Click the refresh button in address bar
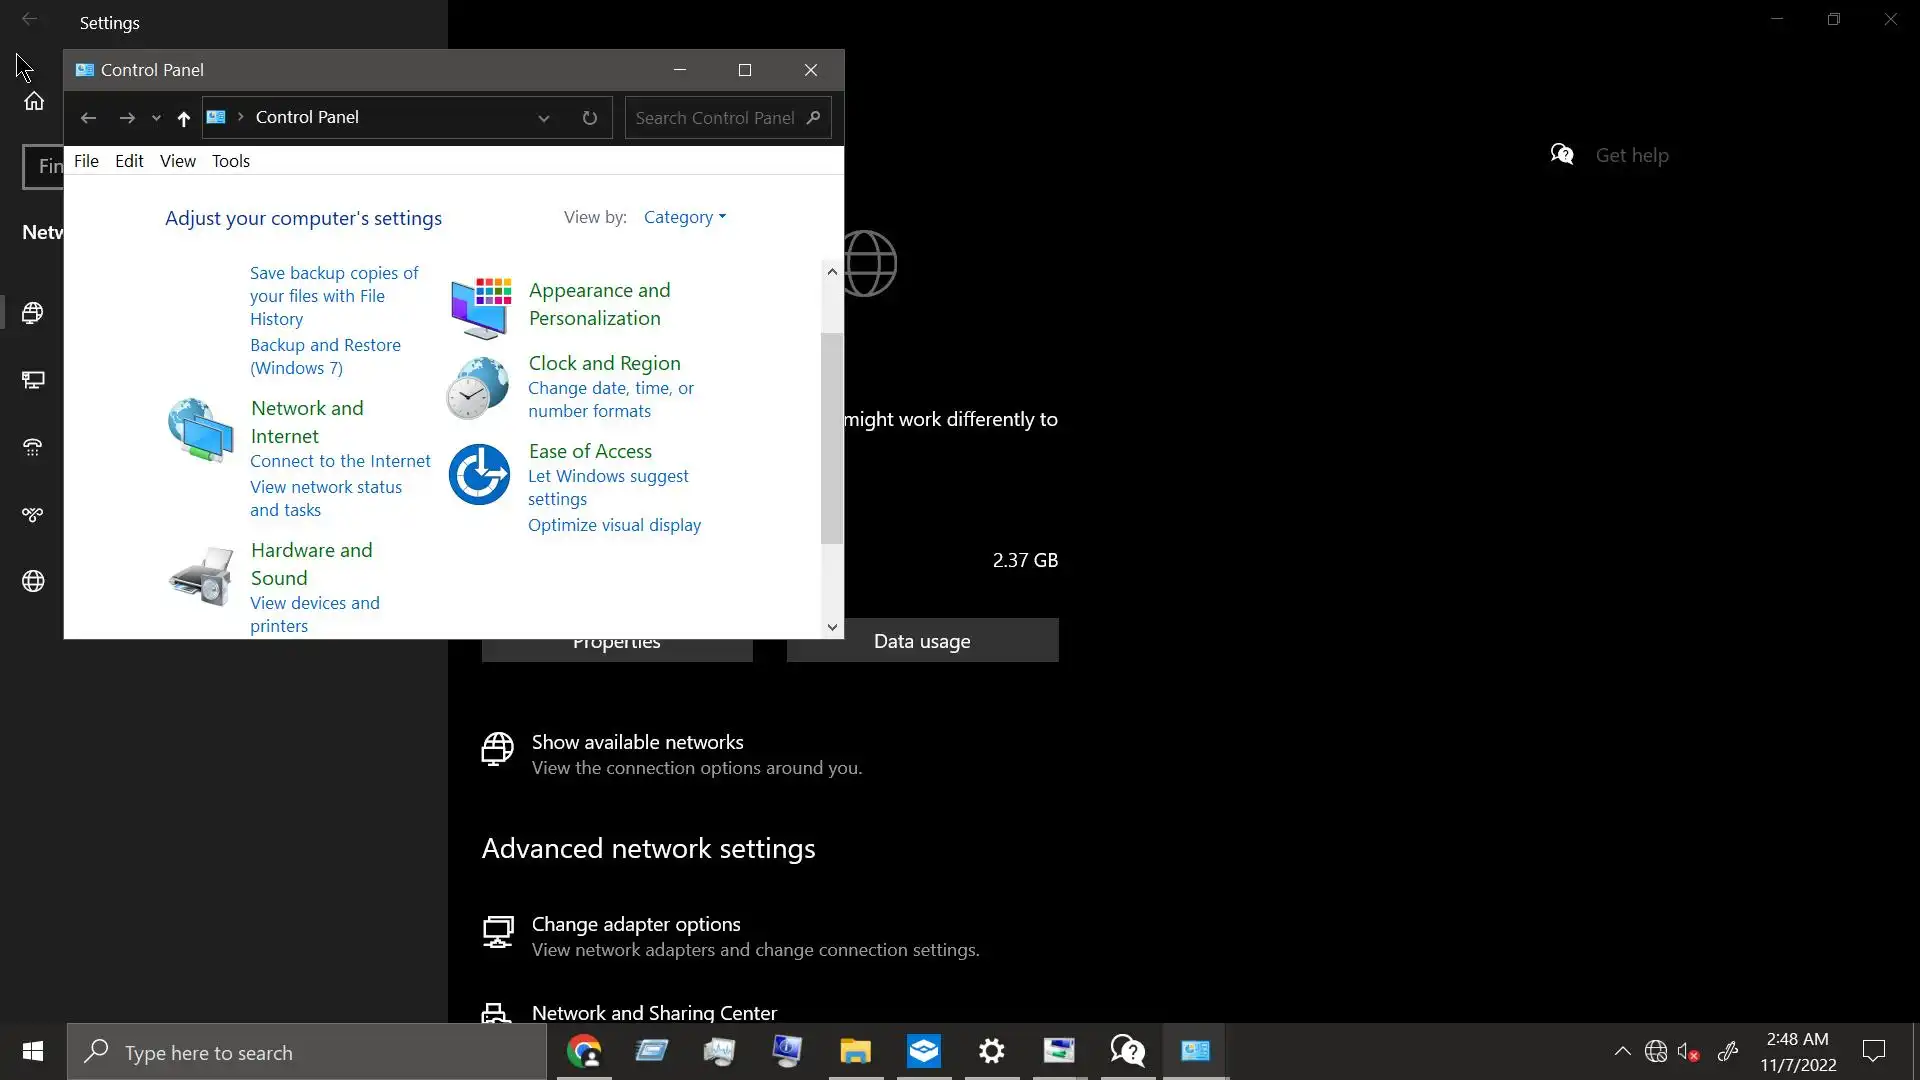1920x1080 pixels. pos(590,118)
